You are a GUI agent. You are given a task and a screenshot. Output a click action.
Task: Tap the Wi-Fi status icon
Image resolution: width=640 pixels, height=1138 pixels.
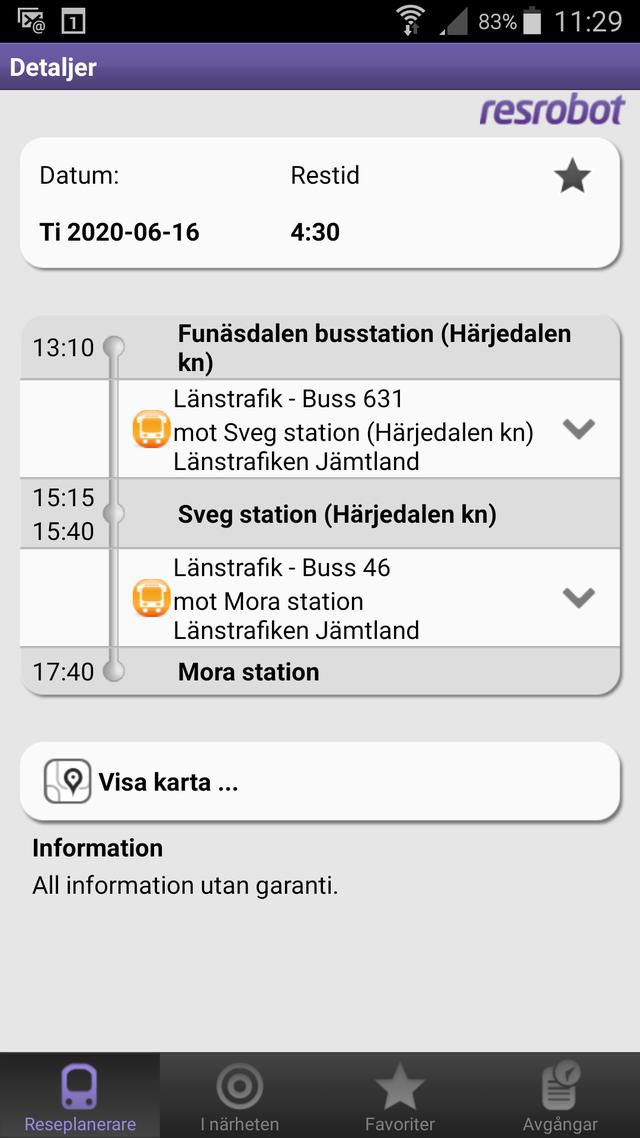(410, 20)
